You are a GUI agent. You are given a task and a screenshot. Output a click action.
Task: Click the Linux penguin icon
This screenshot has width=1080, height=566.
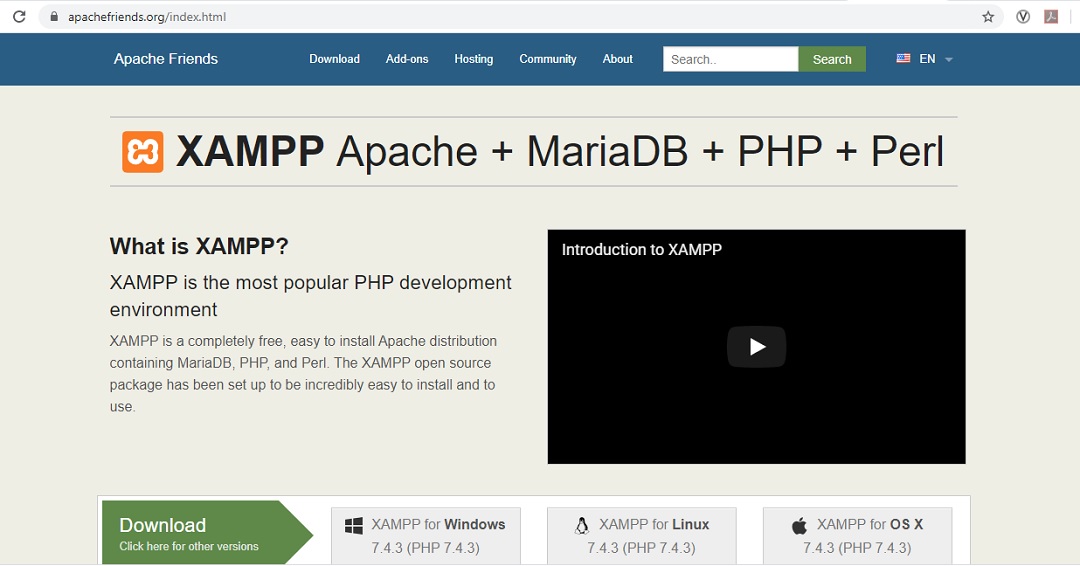coord(582,525)
